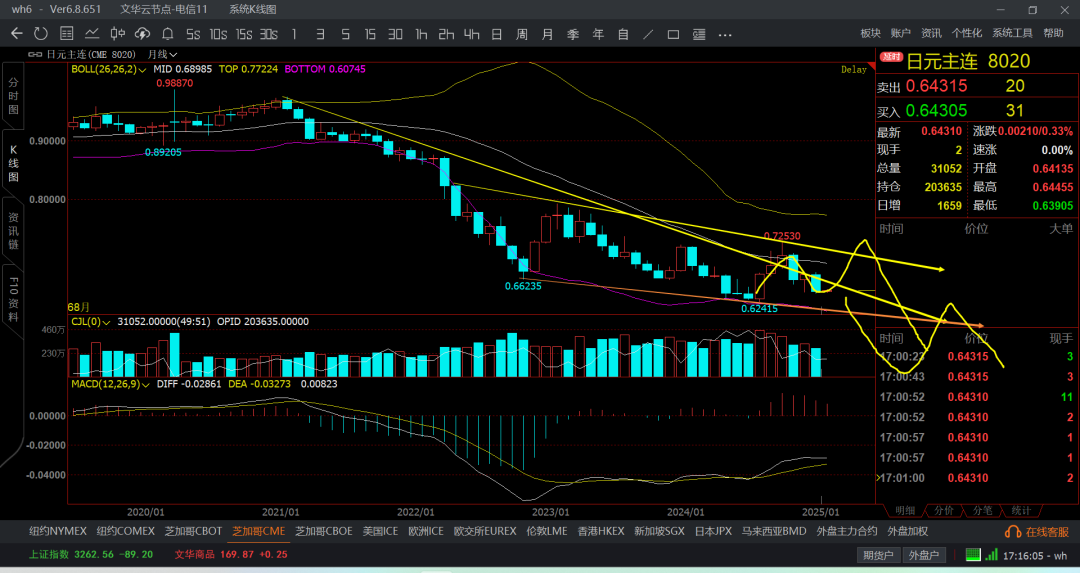This screenshot has height=573, width=1080.
Task: Click the back arrow icon
Action: 16,34
